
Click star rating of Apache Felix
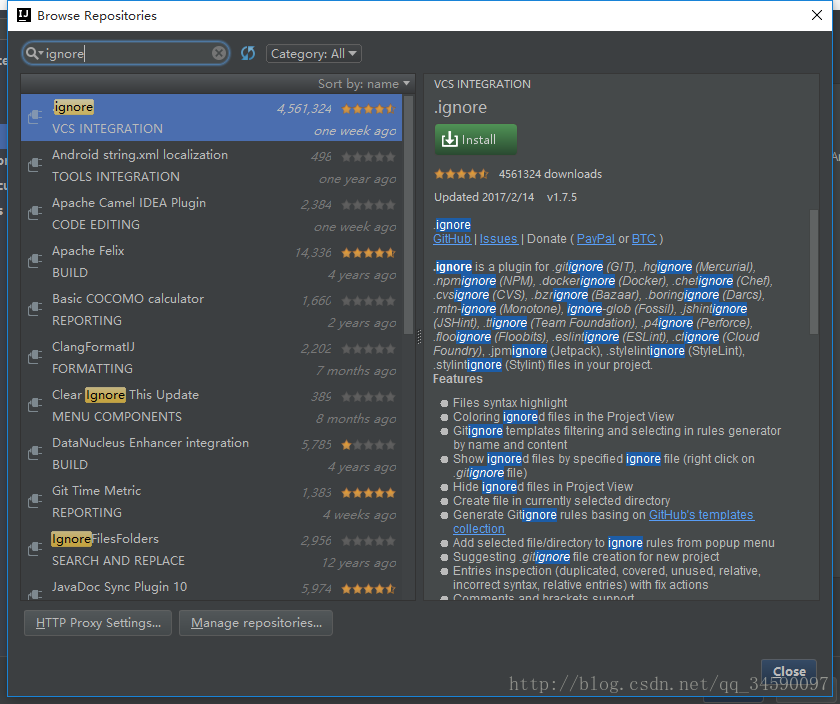pyautogui.click(x=369, y=253)
